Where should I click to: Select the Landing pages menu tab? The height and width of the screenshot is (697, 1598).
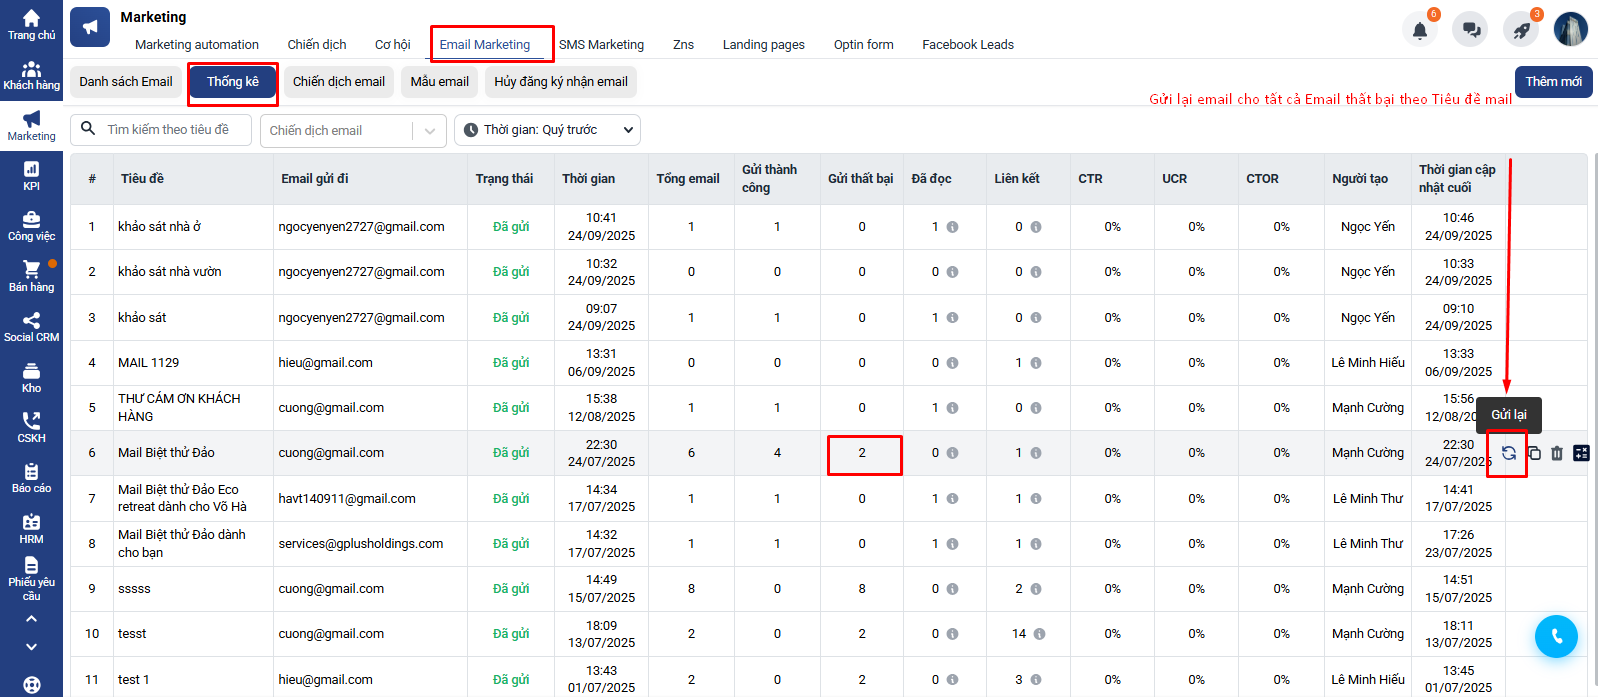tap(763, 45)
